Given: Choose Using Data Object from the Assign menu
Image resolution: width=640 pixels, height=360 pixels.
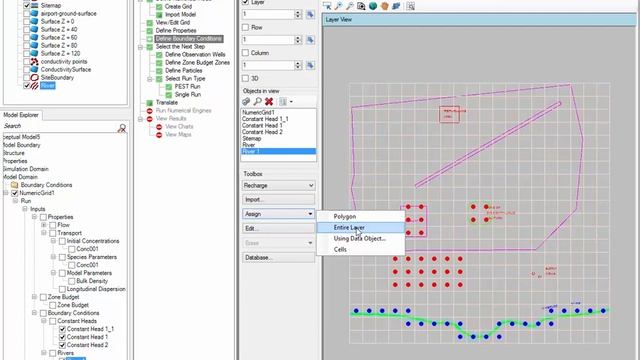Looking at the screenshot, I should pyautogui.click(x=361, y=239).
